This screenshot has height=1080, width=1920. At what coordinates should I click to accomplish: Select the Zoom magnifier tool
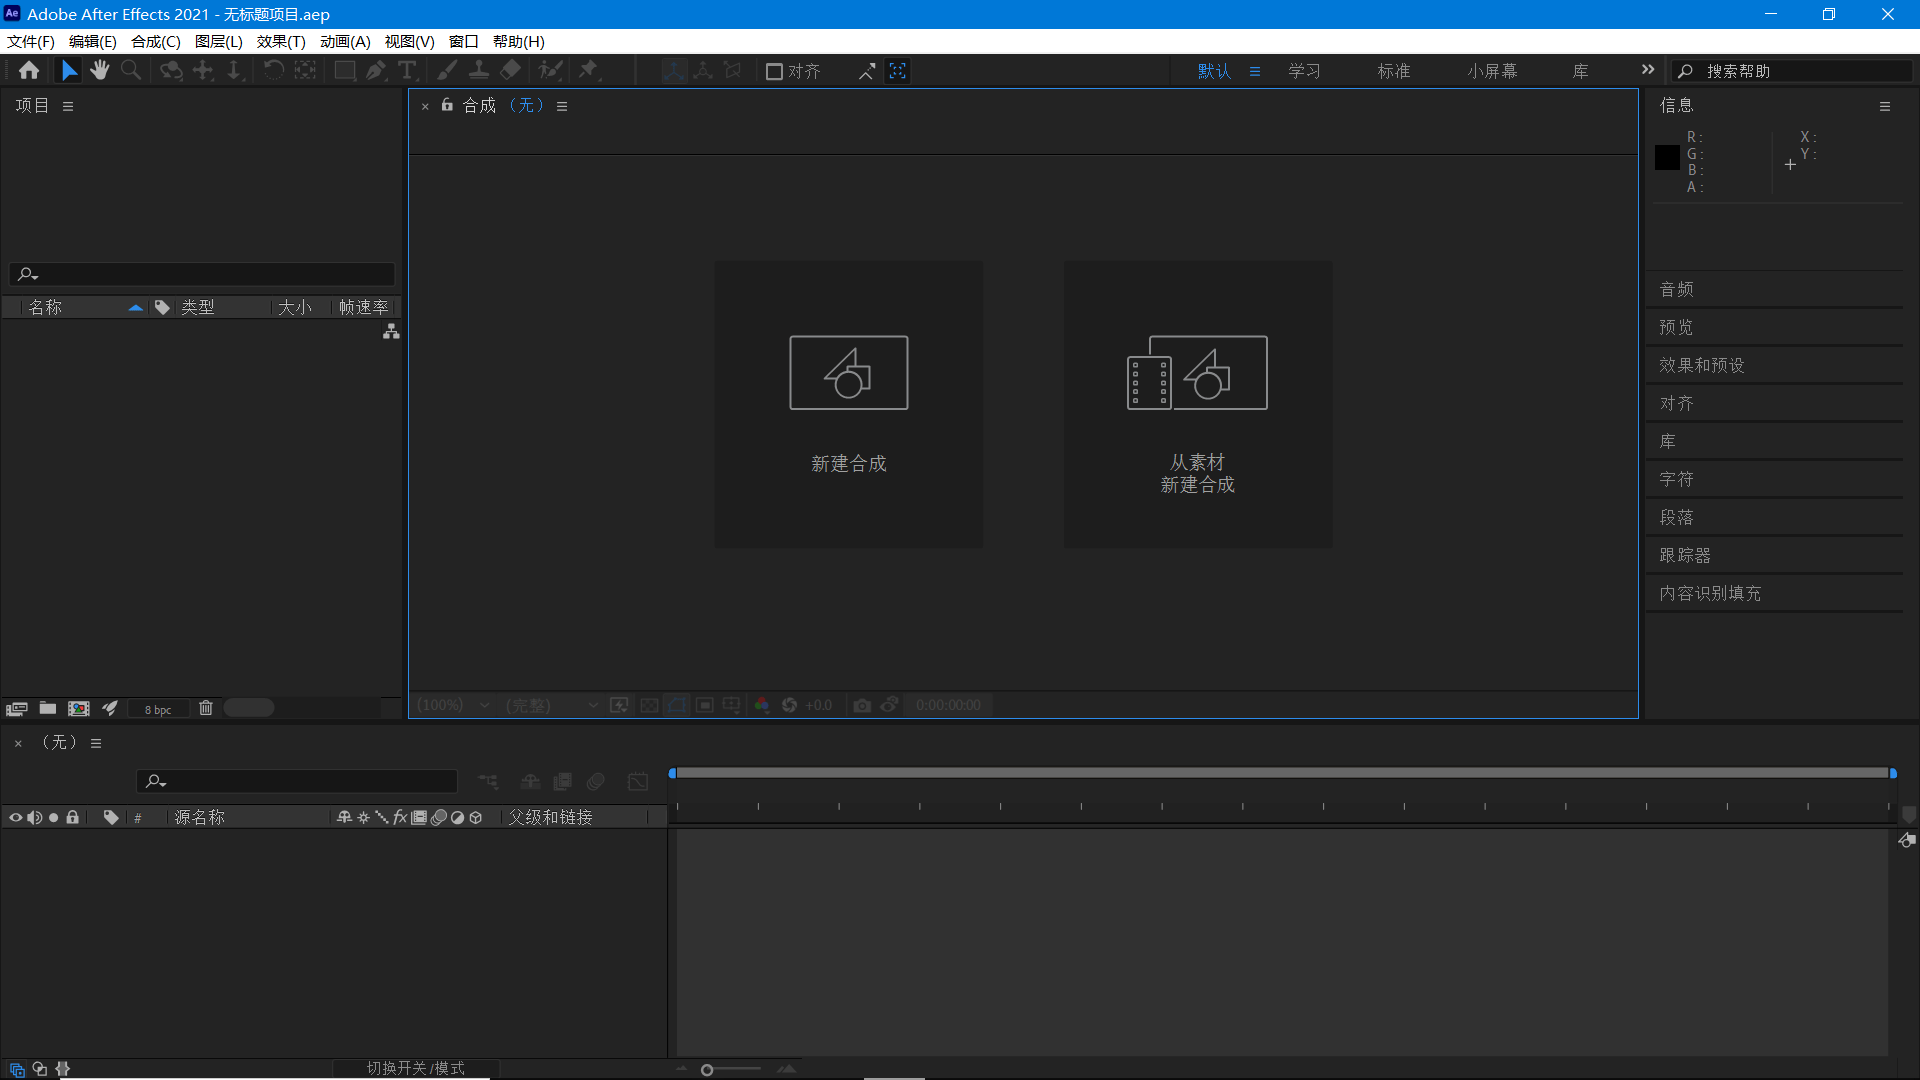(x=131, y=71)
